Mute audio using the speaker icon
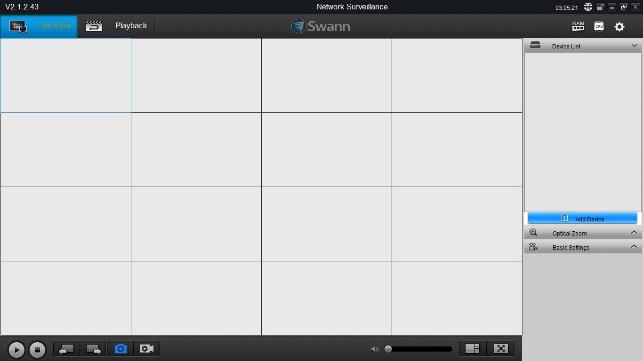 point(374,349)
